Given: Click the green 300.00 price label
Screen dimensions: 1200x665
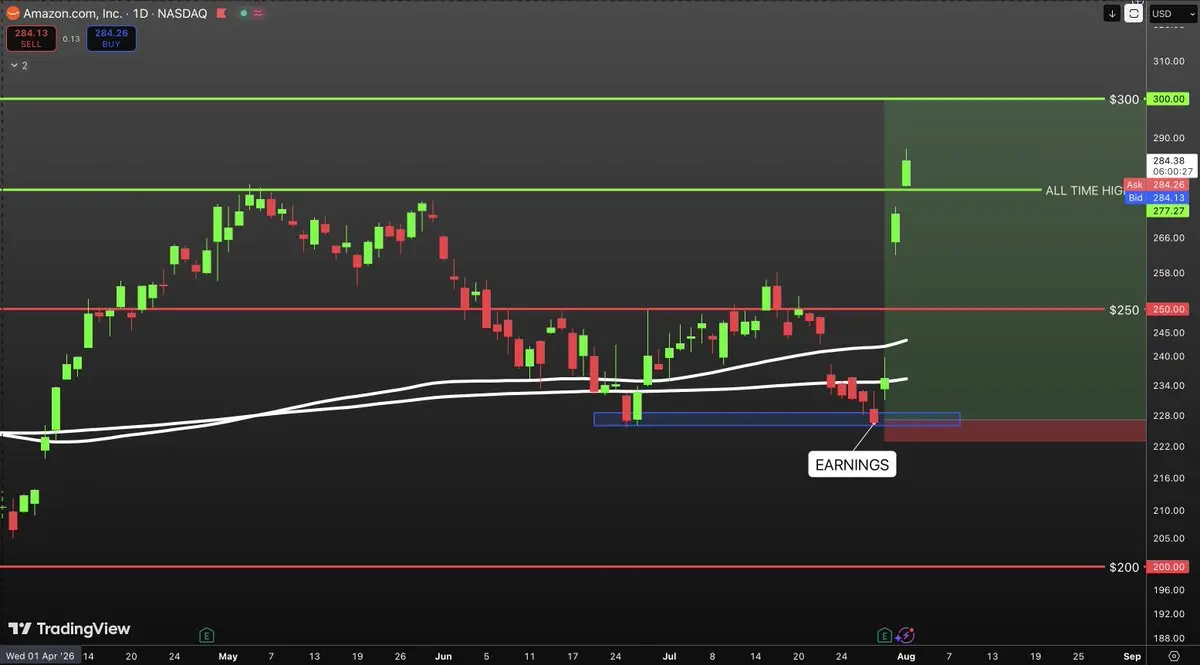Looking at the screenshot, I should 1169,99.
